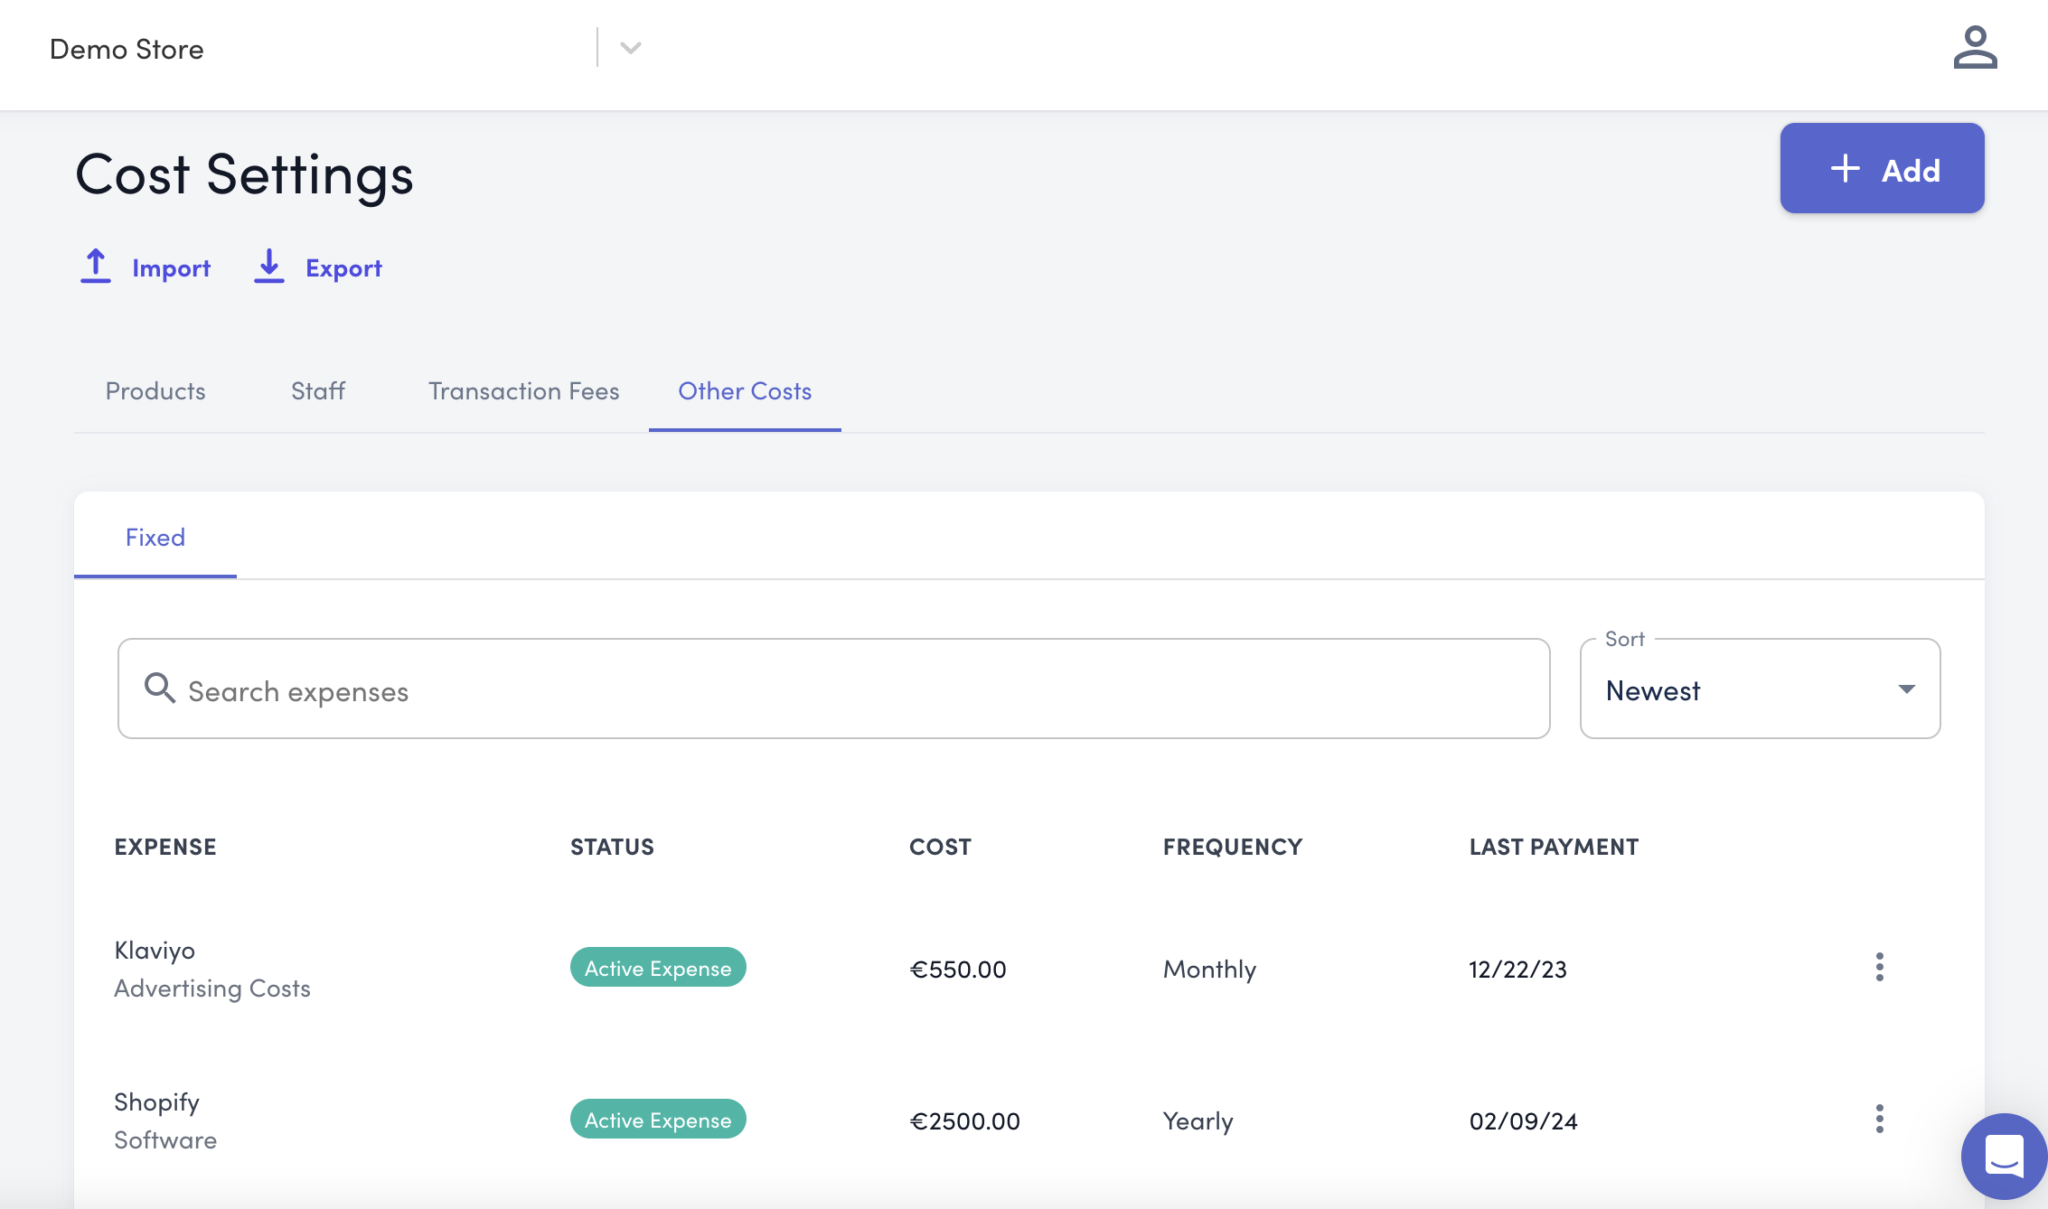Click the Import link text

click(x=171, y=268)
